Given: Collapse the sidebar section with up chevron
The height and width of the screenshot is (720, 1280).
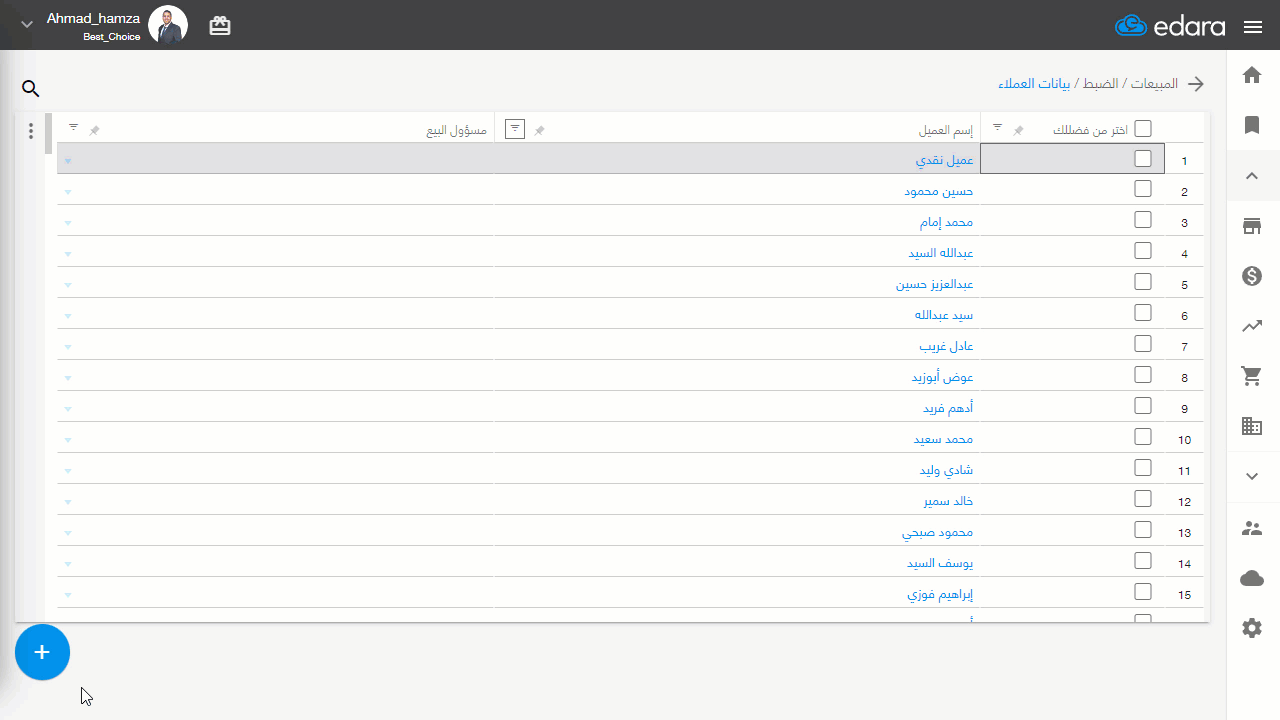Looking at the screenshot, I should tap(1252, 176).
